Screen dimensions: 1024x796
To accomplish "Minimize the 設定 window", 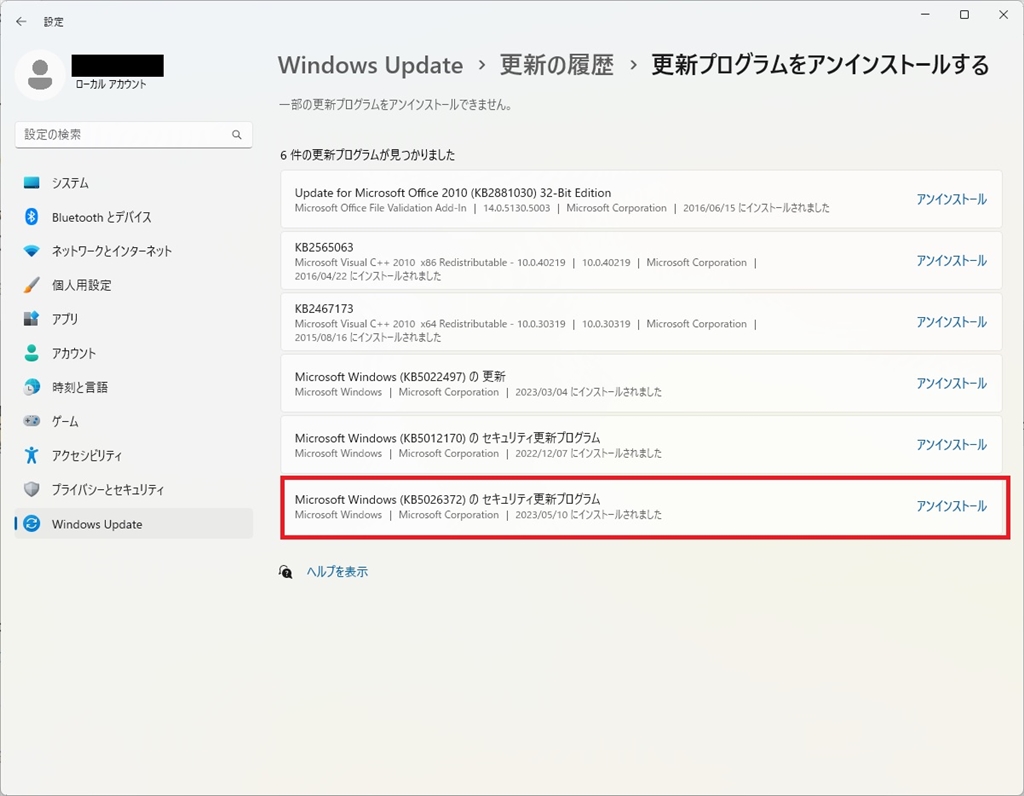I will click(925, 14).
